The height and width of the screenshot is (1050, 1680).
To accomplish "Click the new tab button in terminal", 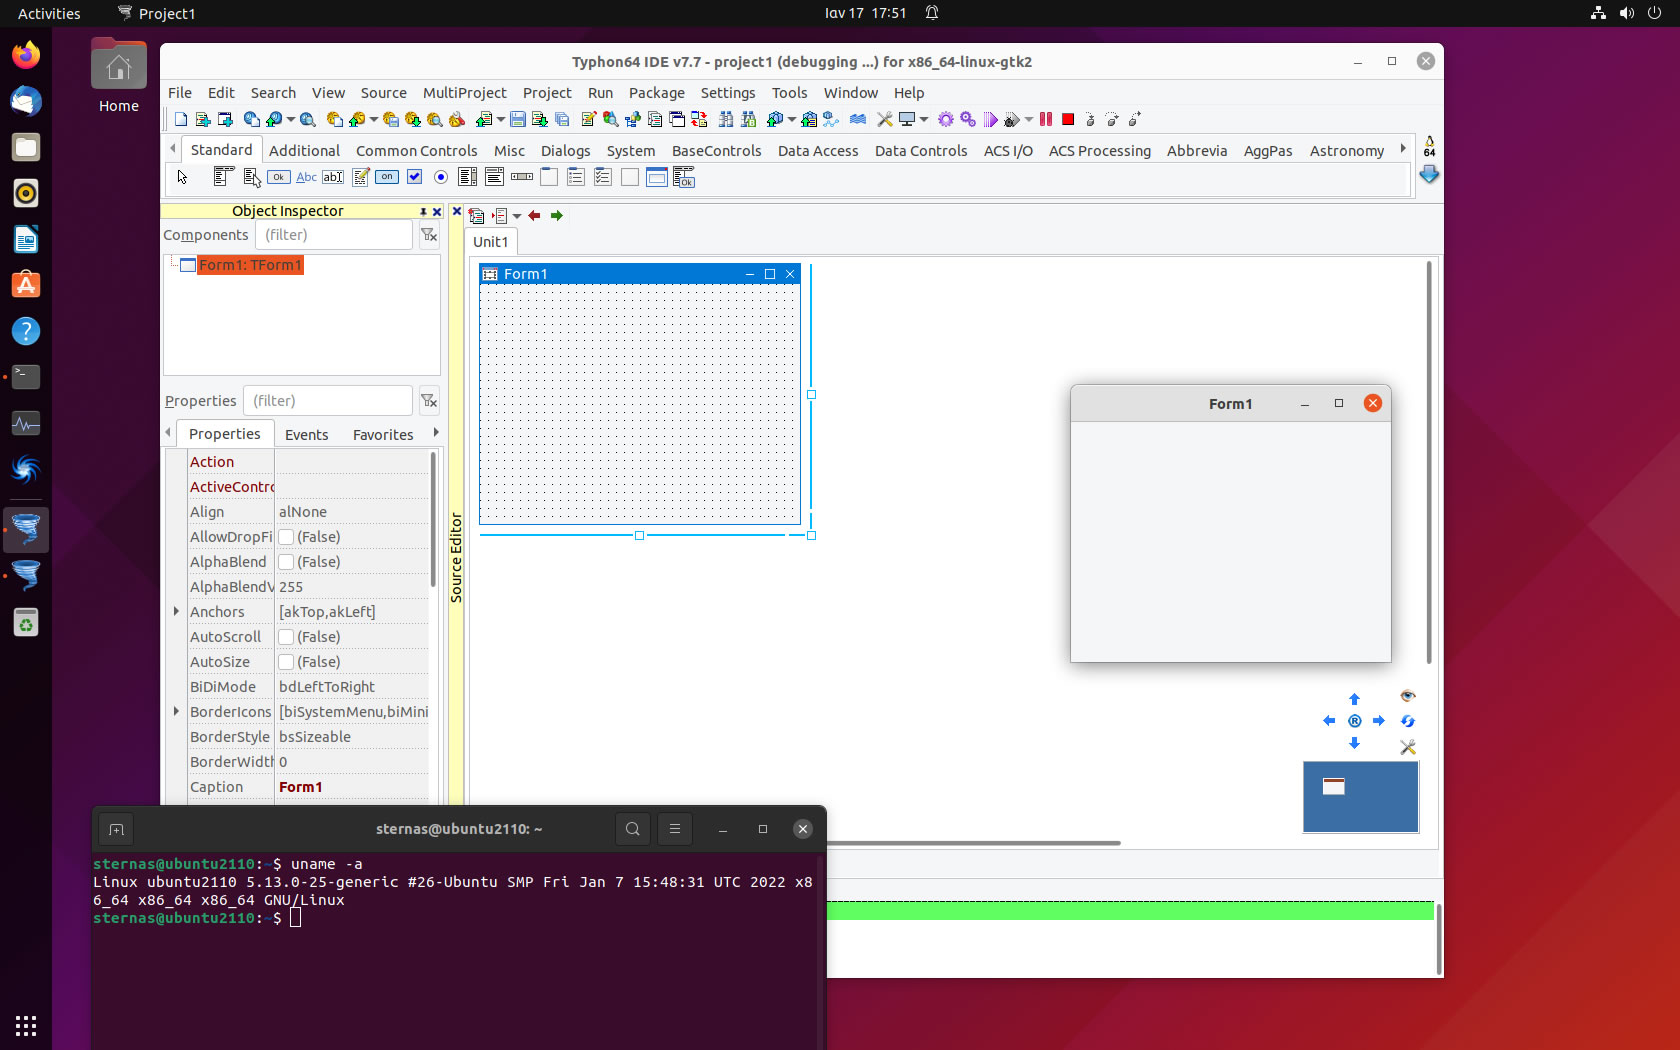I will 116,829.
